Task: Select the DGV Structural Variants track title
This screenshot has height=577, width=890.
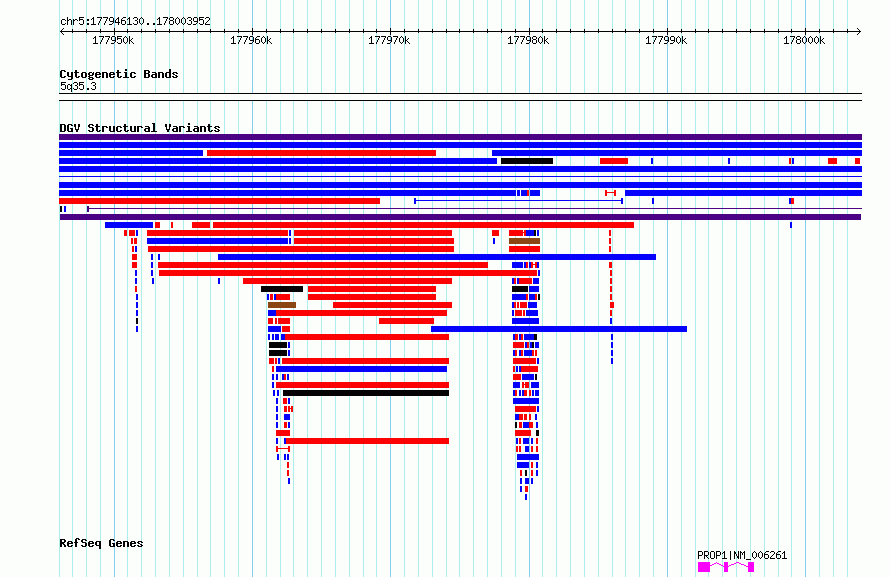Action: point(140,128)
